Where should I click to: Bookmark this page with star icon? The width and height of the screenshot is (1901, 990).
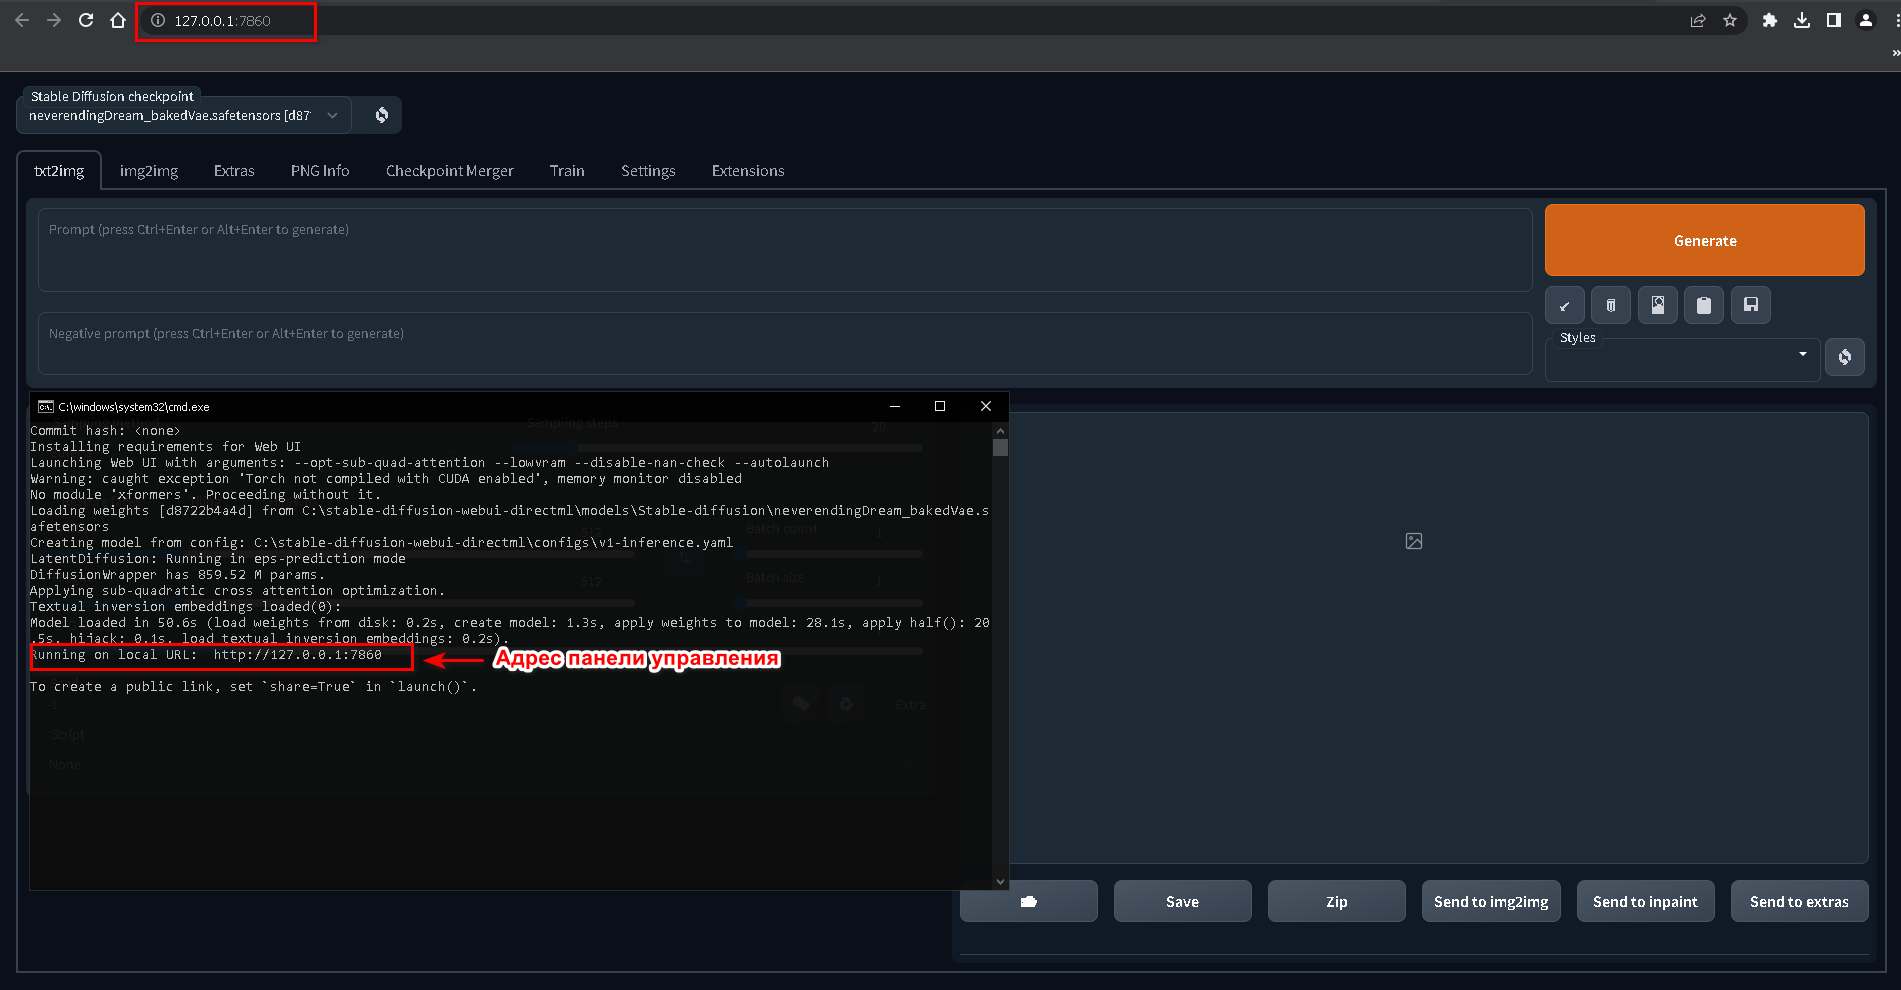(x=1730, y=20)
